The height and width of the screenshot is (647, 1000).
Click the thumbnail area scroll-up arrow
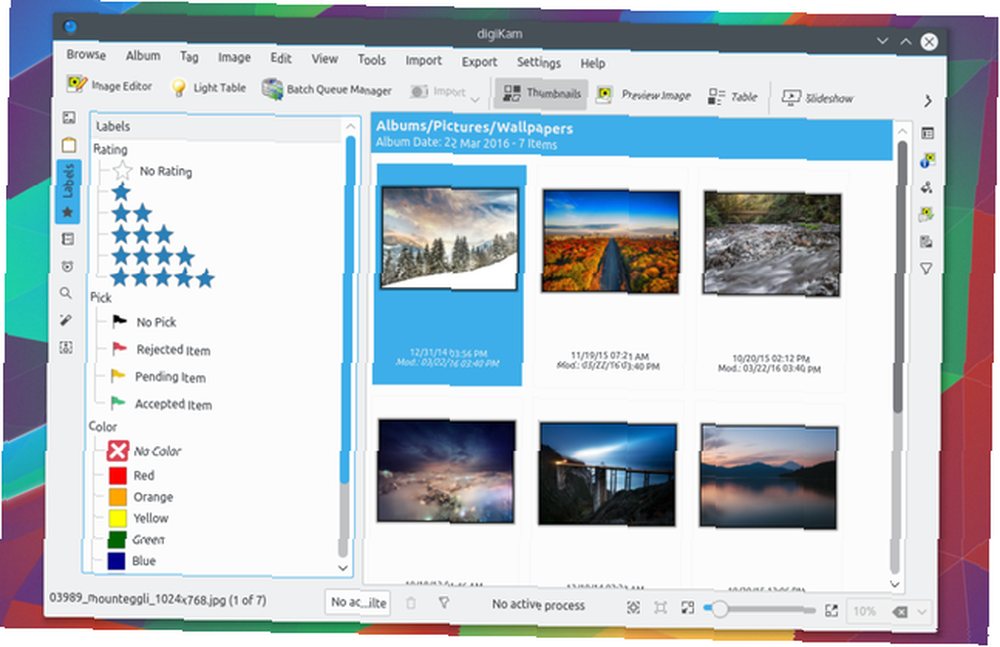902,131
